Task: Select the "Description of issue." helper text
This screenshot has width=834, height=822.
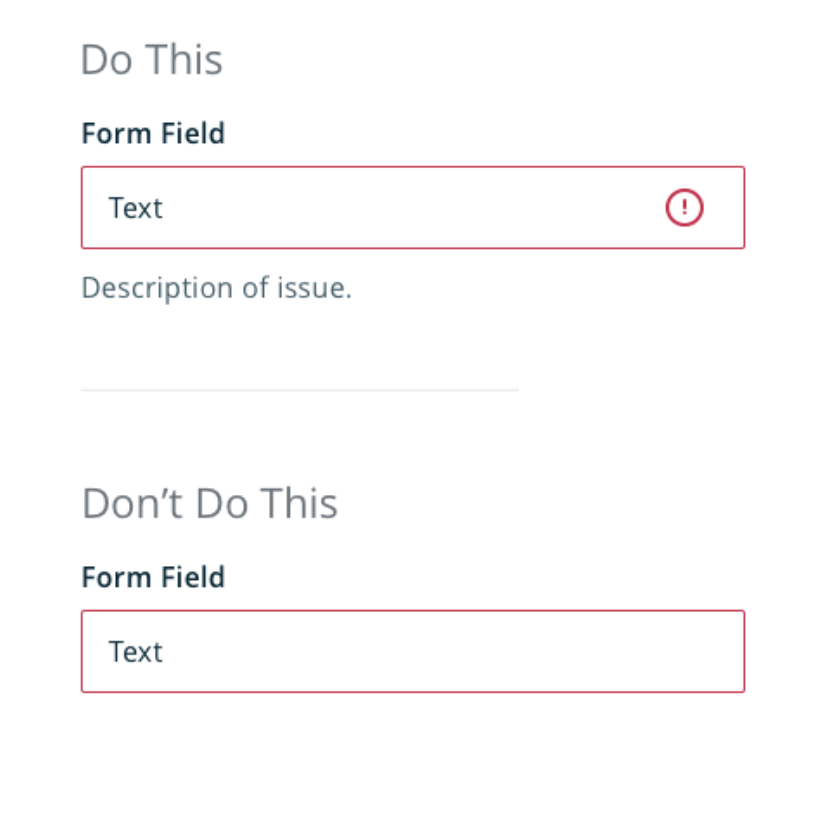Action: tap(216, 288)
